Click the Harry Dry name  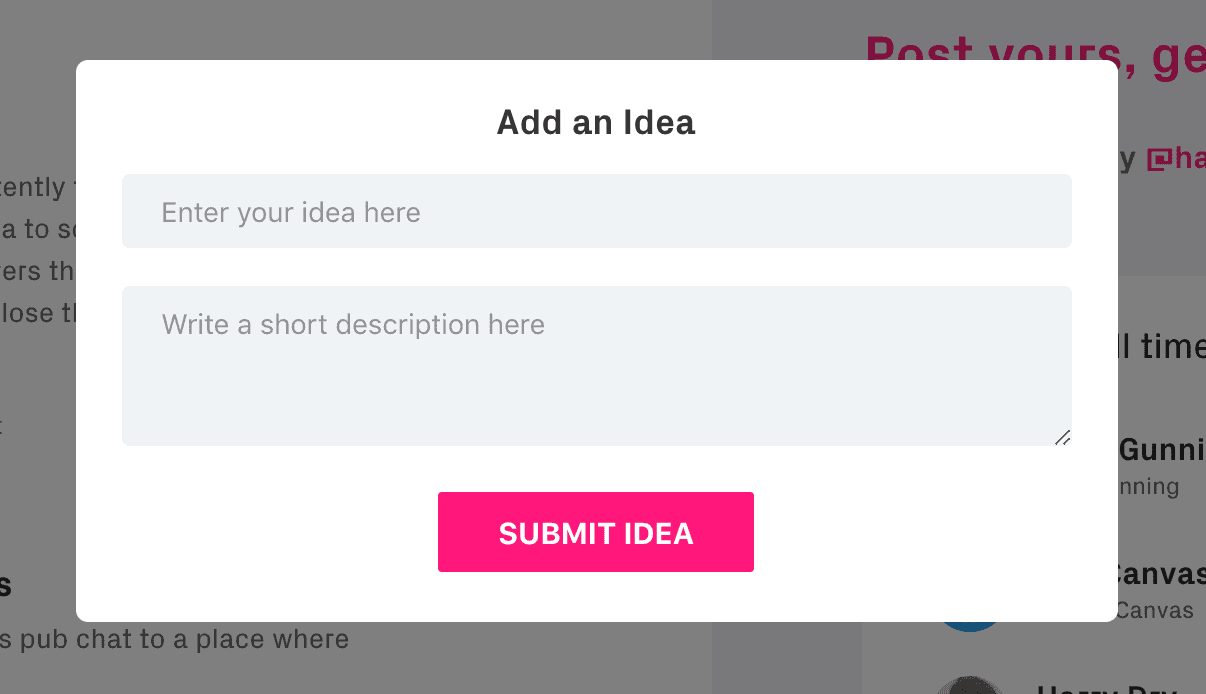pos(1120,688)
